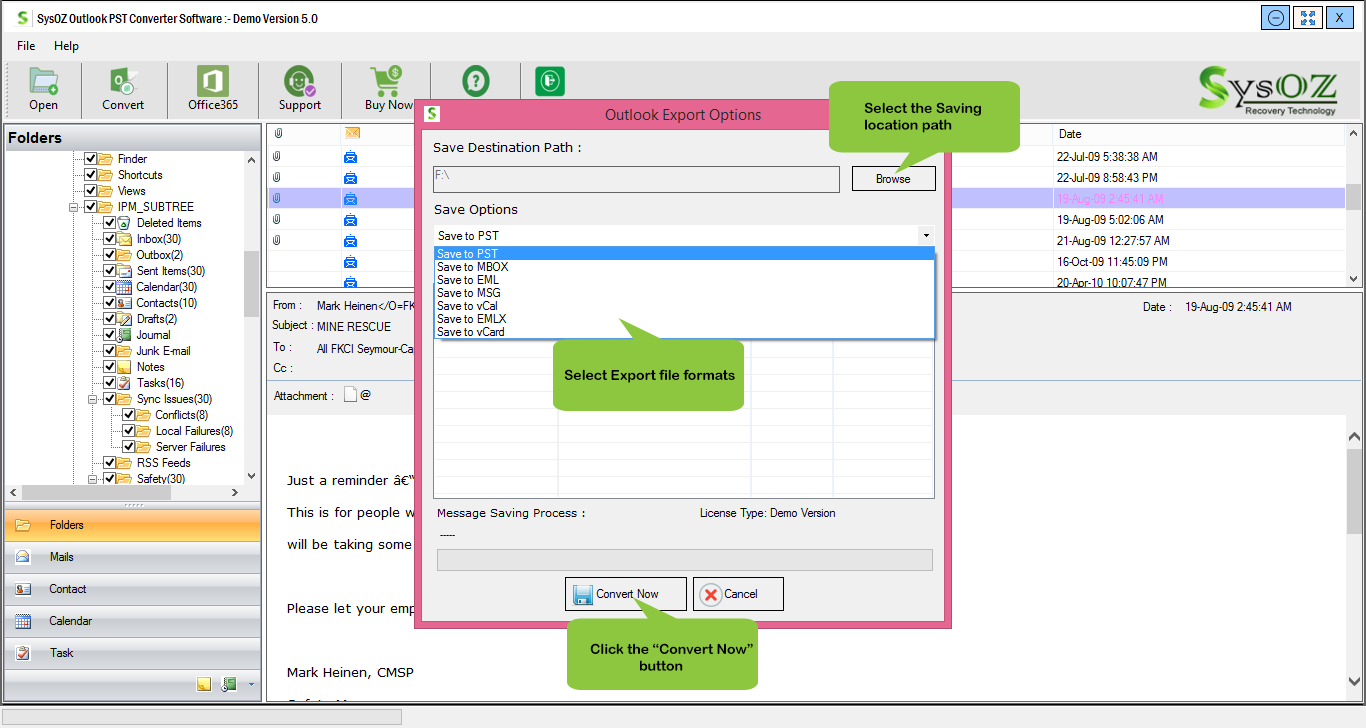The width and height of the screenshot is (1366, 728).
Task: Switch to Contact navigation pane
Action: [133, 589]
